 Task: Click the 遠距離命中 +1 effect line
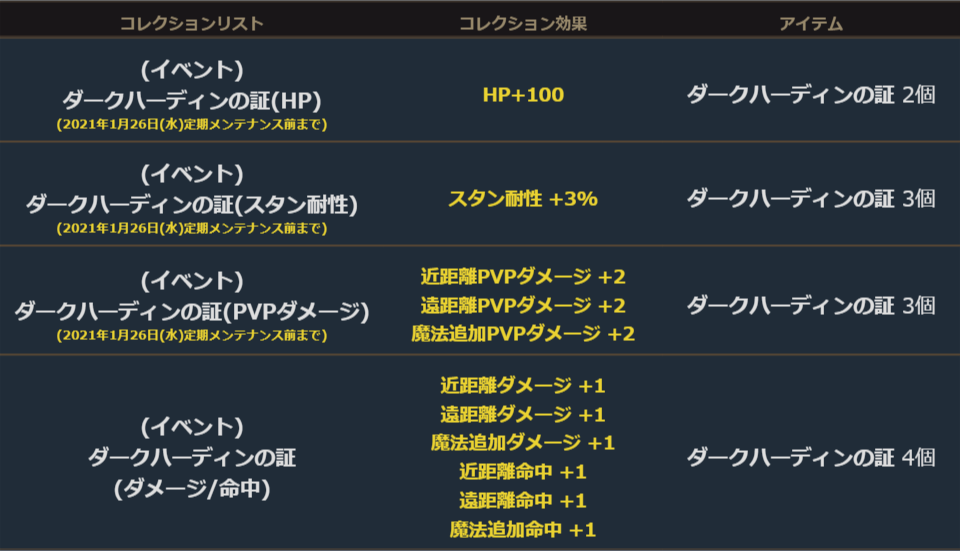click(x=523, y=500)
